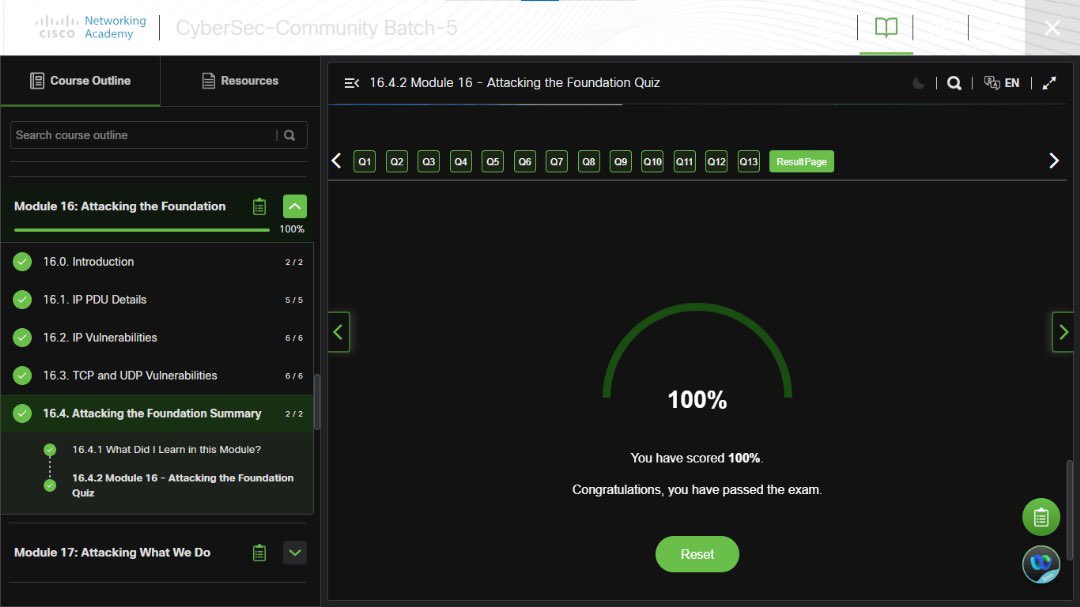Open the green clipboard floating button
Image resolution: width=1080 pixels, height=607 pixels.
pos(1041,517)
